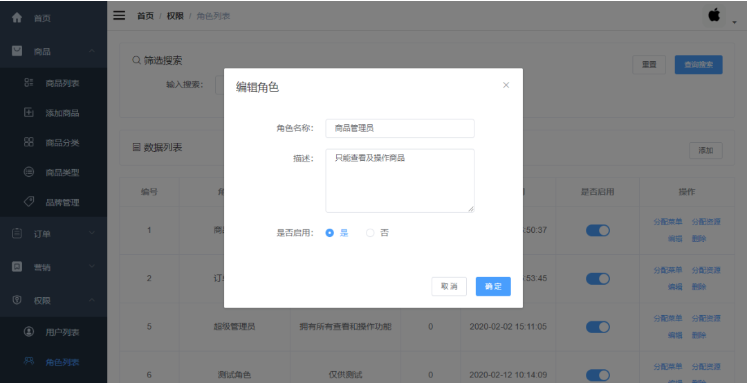Click the 权限 shield icon
Screen dimensions: 749x383
pos(17,300)
